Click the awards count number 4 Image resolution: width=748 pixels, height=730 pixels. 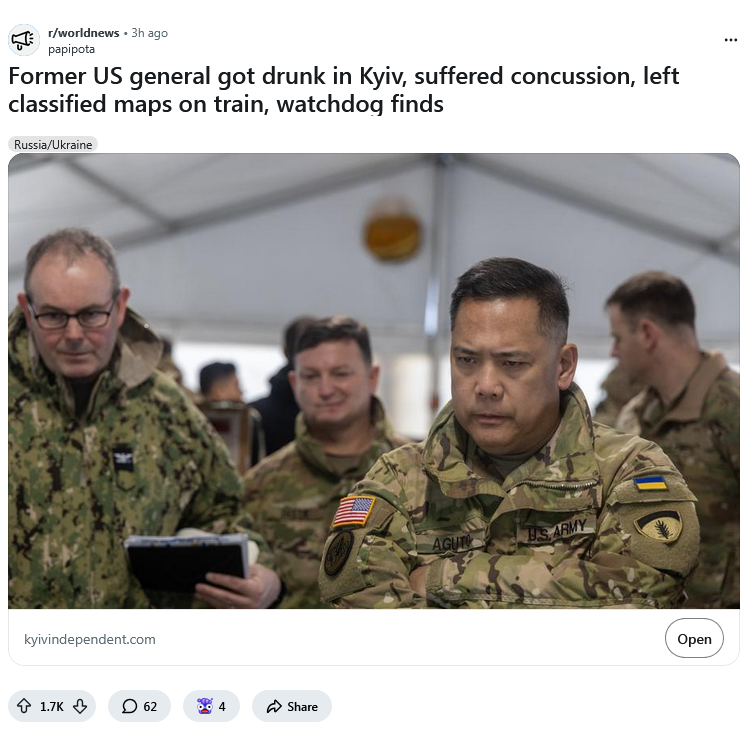click(222, 706)
